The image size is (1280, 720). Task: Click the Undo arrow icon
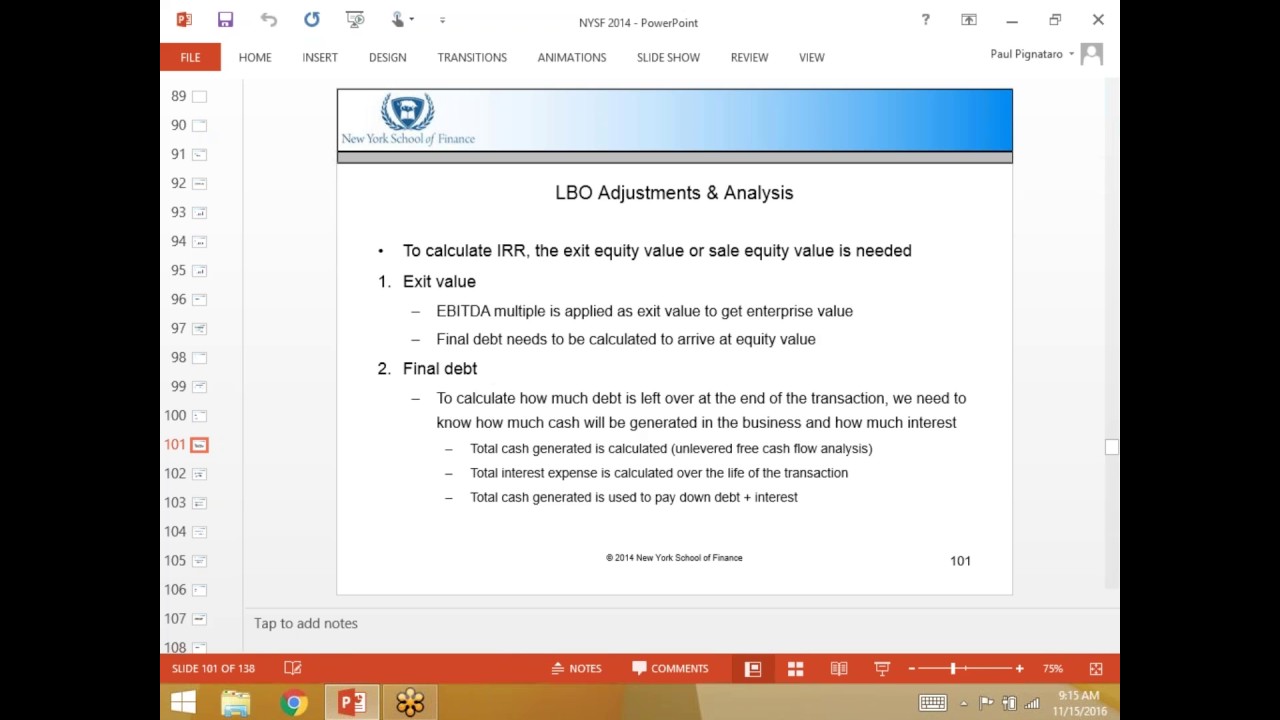click(268, 20)
